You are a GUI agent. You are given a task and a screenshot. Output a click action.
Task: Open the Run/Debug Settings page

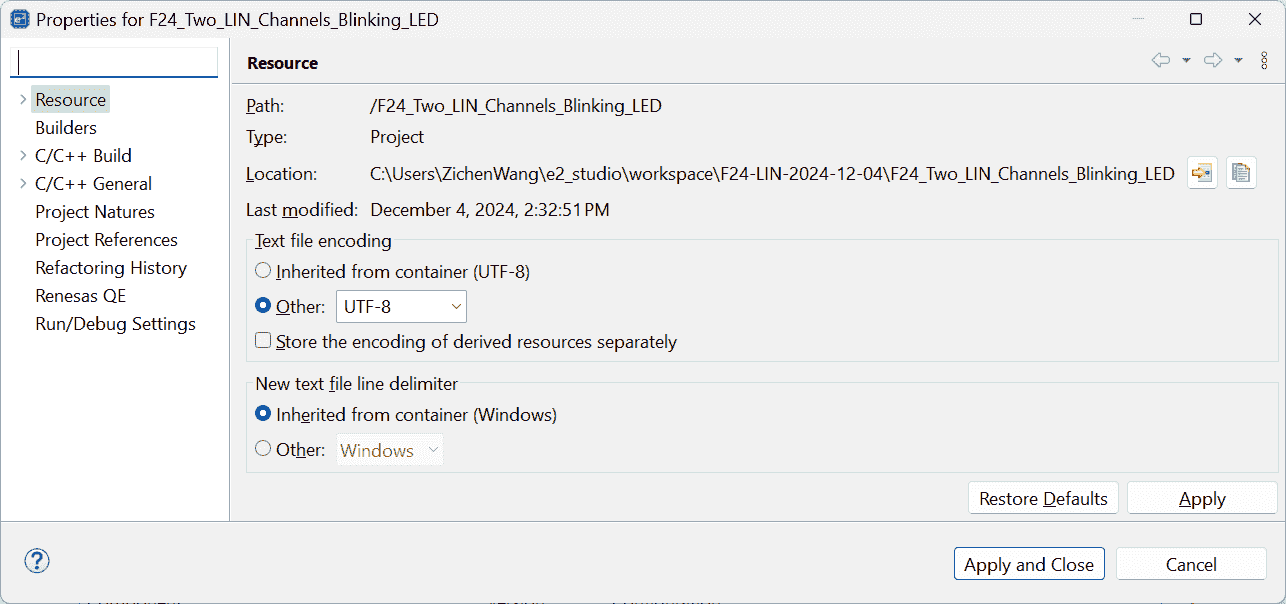115,324
